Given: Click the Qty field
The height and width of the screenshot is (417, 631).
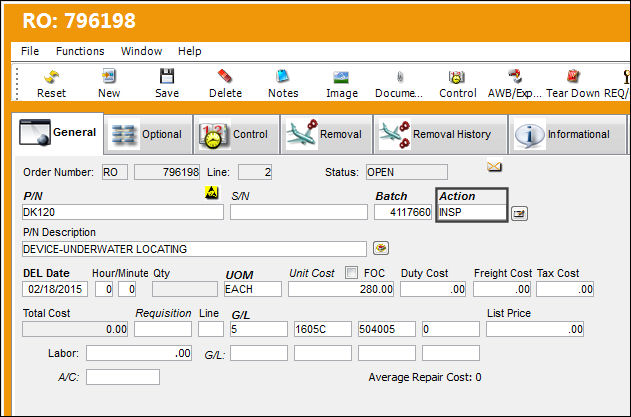Looking at the screenshot, I should click(185, 289).
